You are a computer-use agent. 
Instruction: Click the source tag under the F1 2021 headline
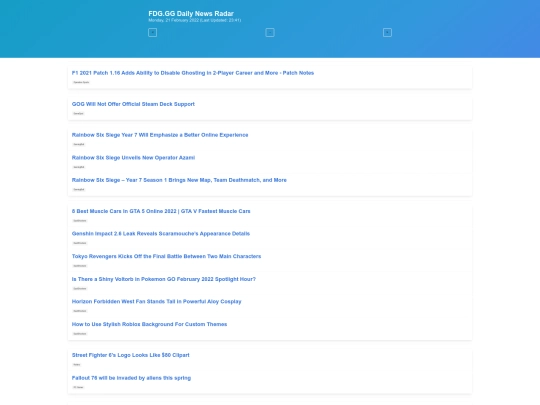pos(81,82)
